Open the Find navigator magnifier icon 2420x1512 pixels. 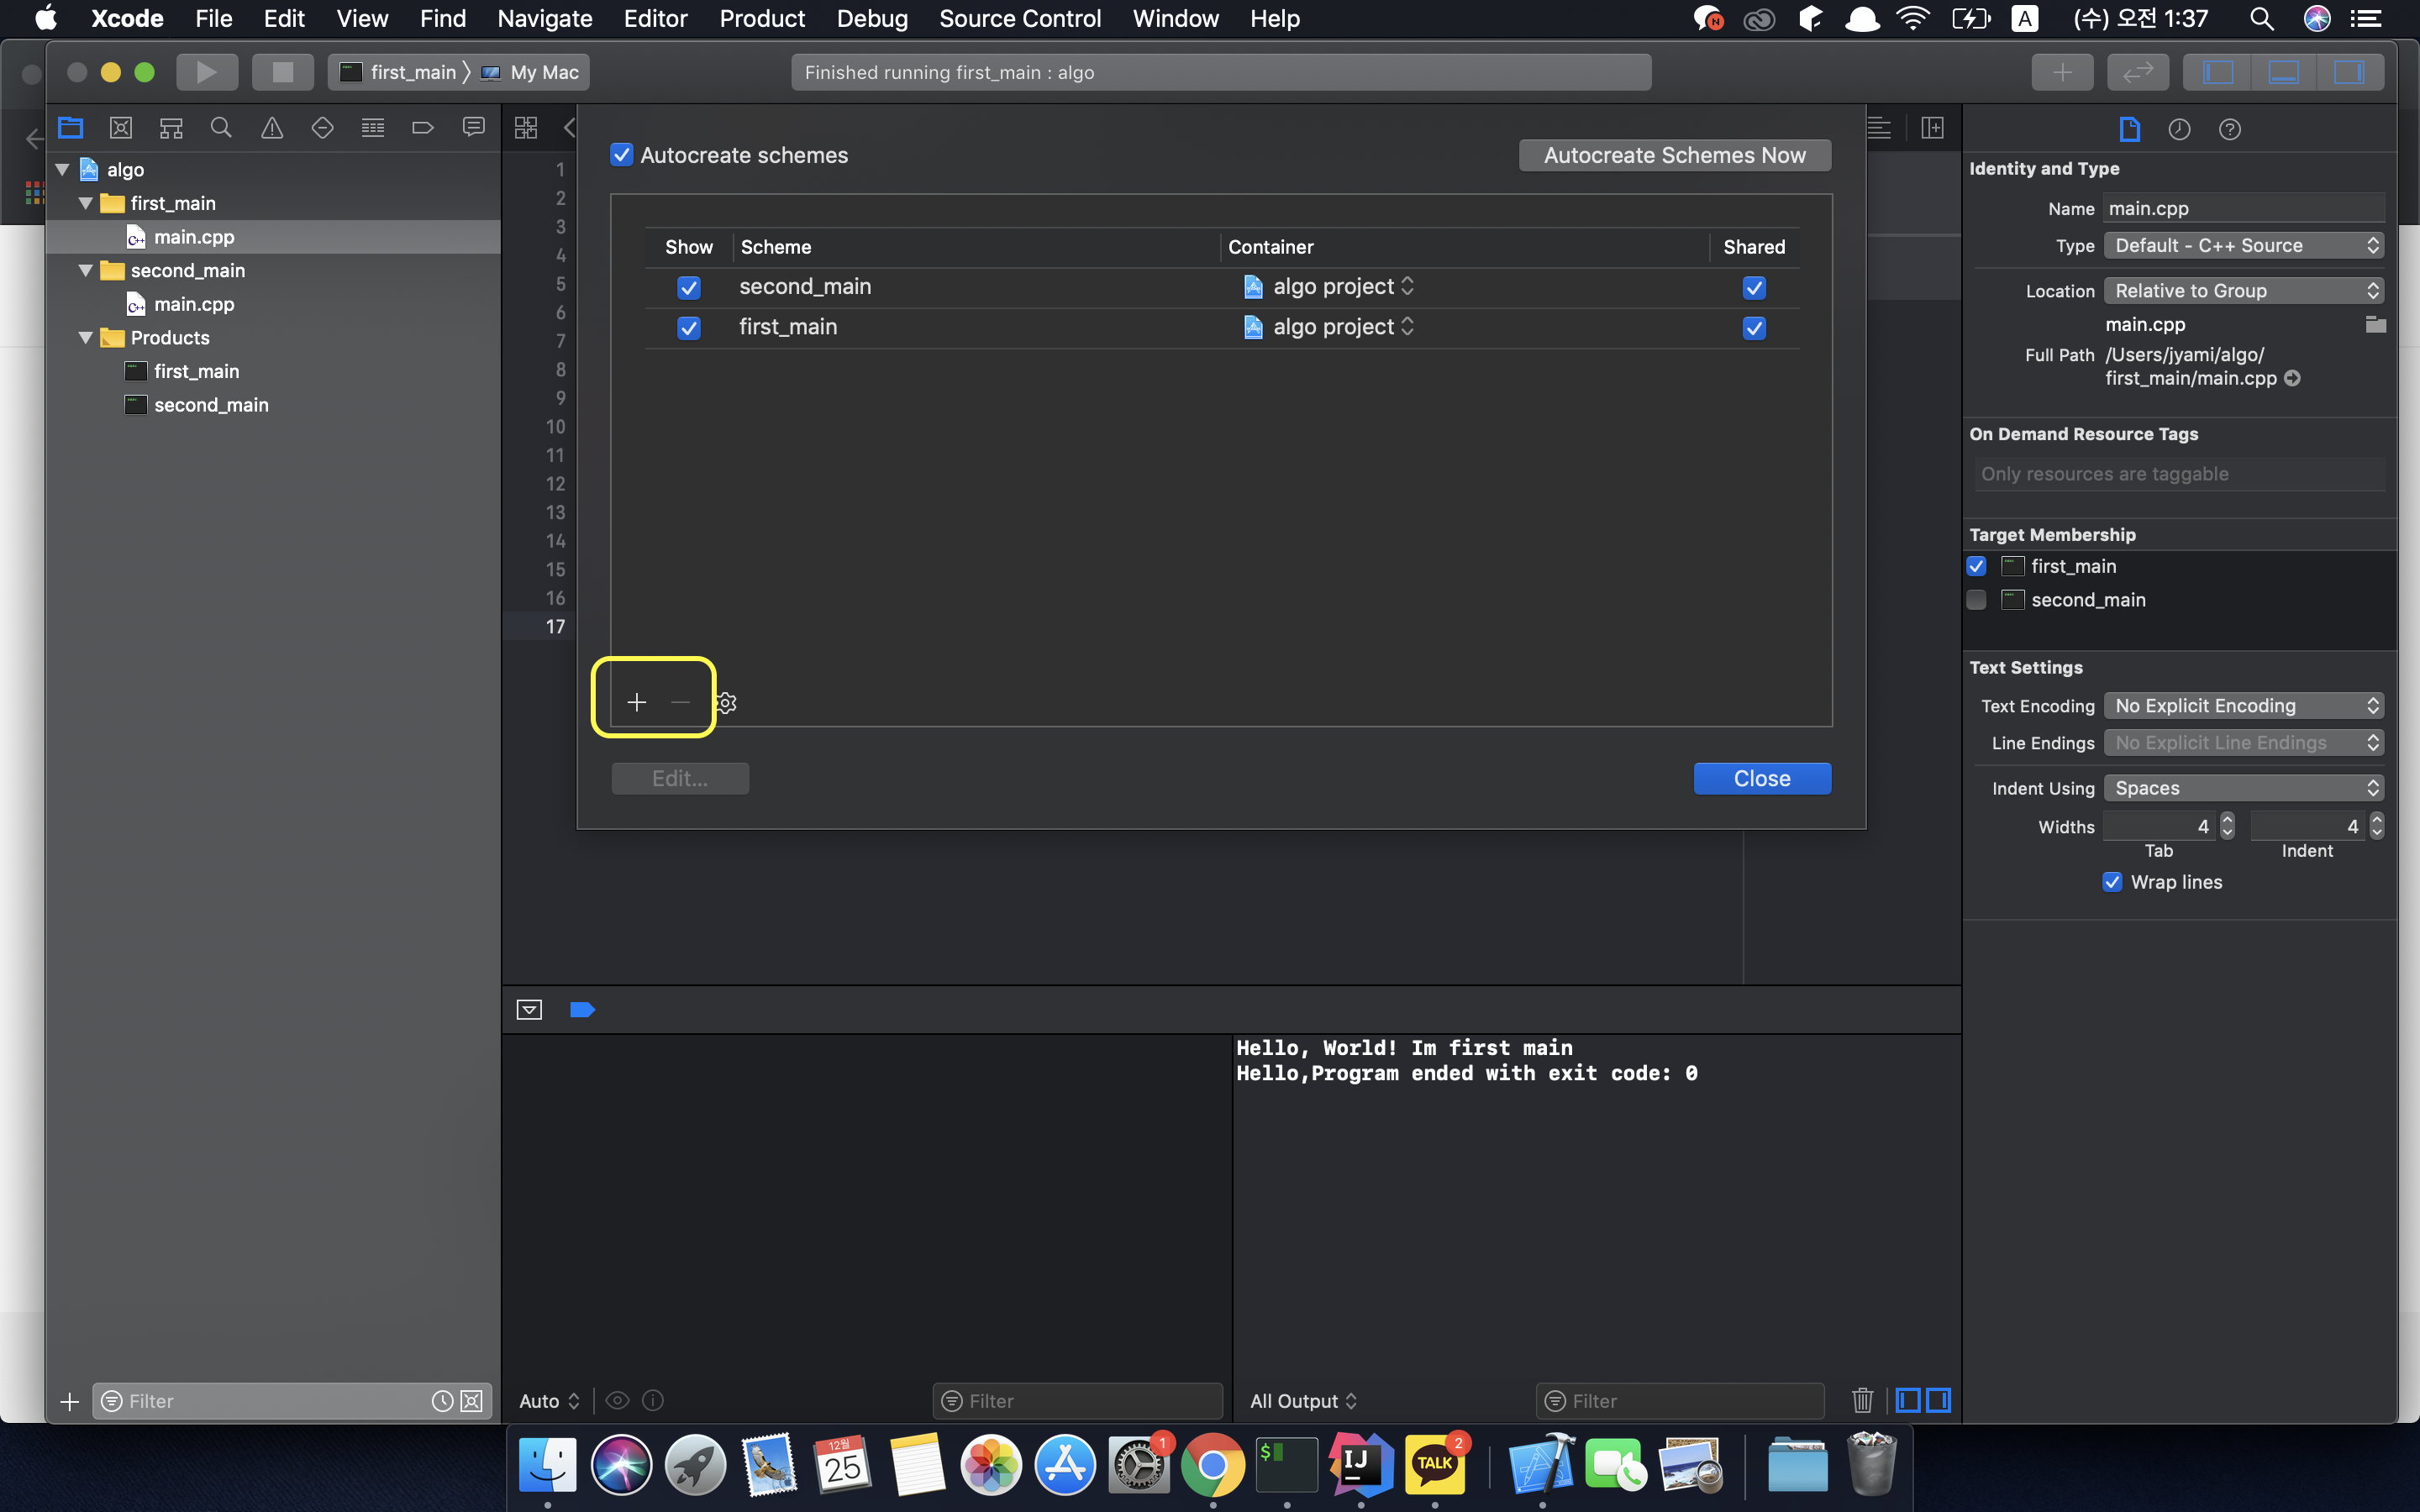click(221, 128)
